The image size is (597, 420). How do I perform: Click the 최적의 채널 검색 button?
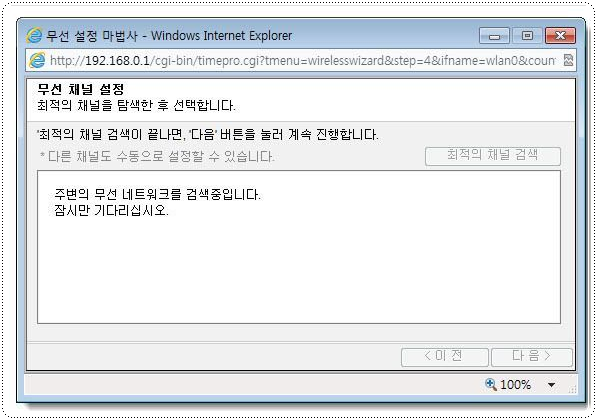click(493, 156)
